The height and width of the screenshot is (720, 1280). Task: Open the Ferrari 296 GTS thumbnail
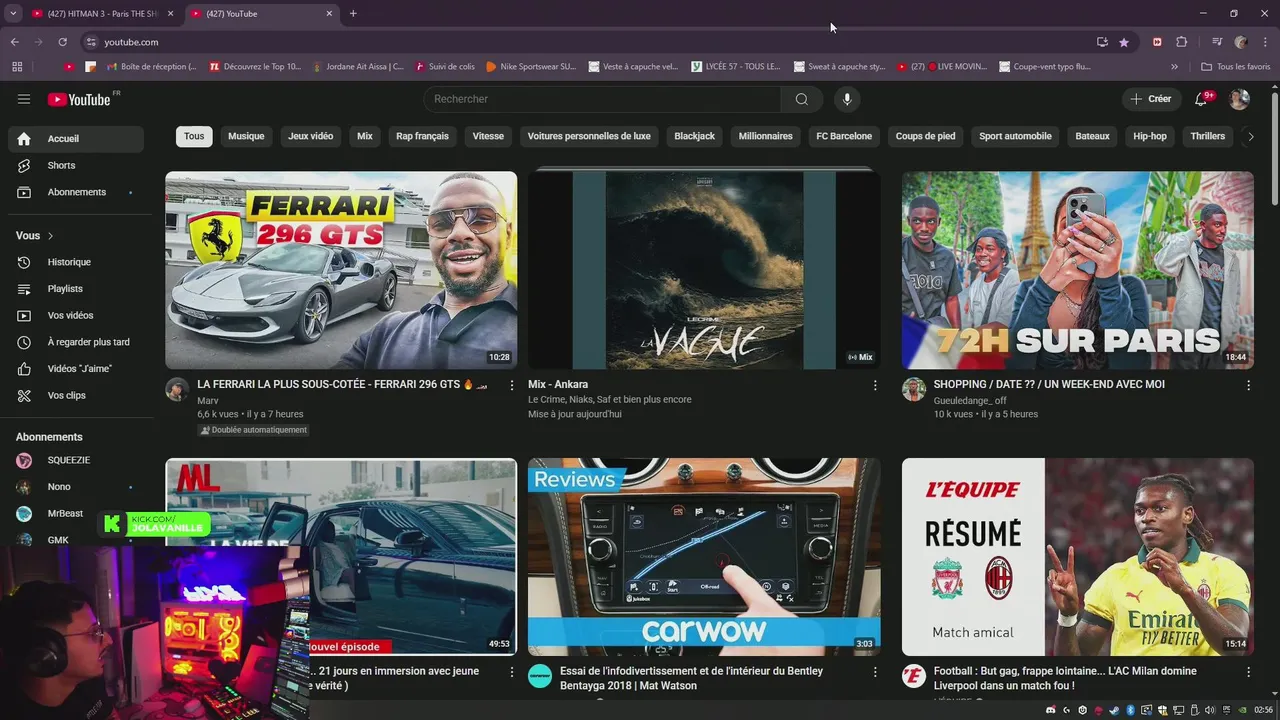(x=341, y=270)
